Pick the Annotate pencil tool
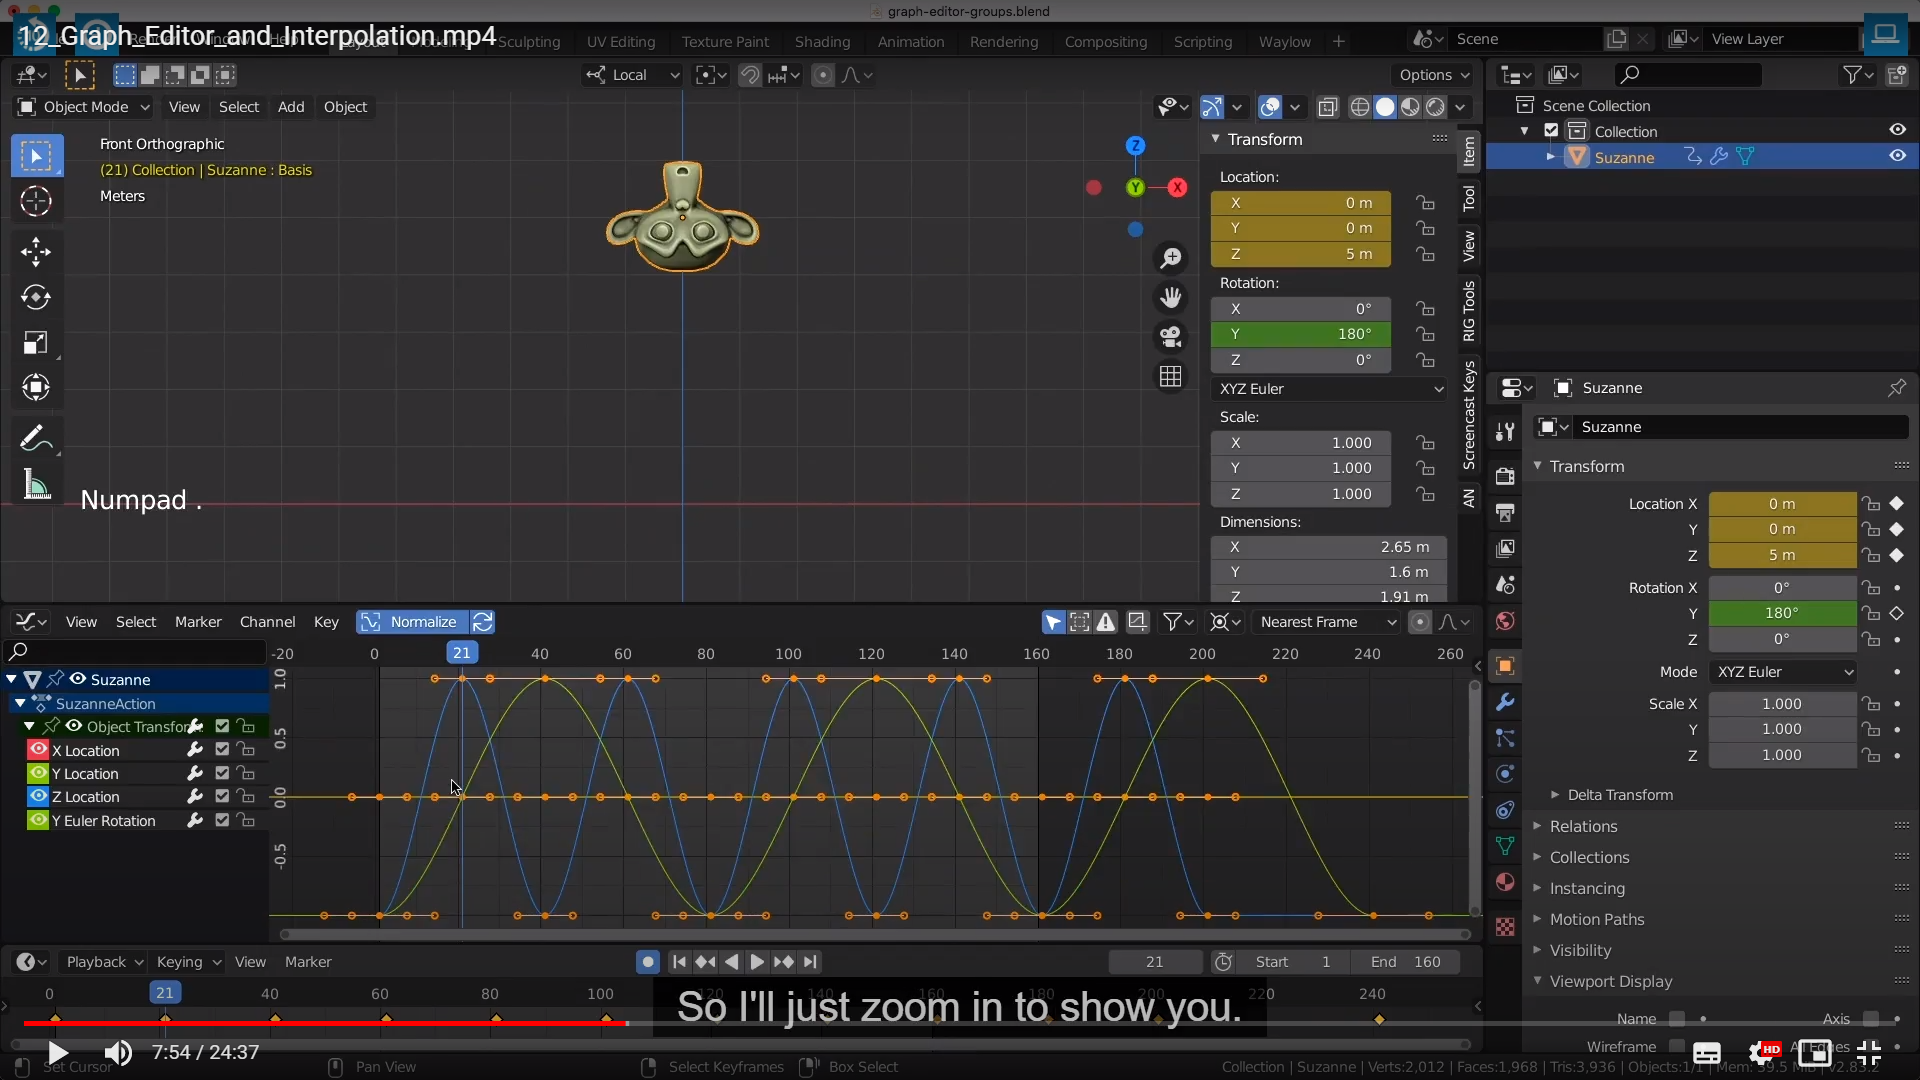 (34, 438)
